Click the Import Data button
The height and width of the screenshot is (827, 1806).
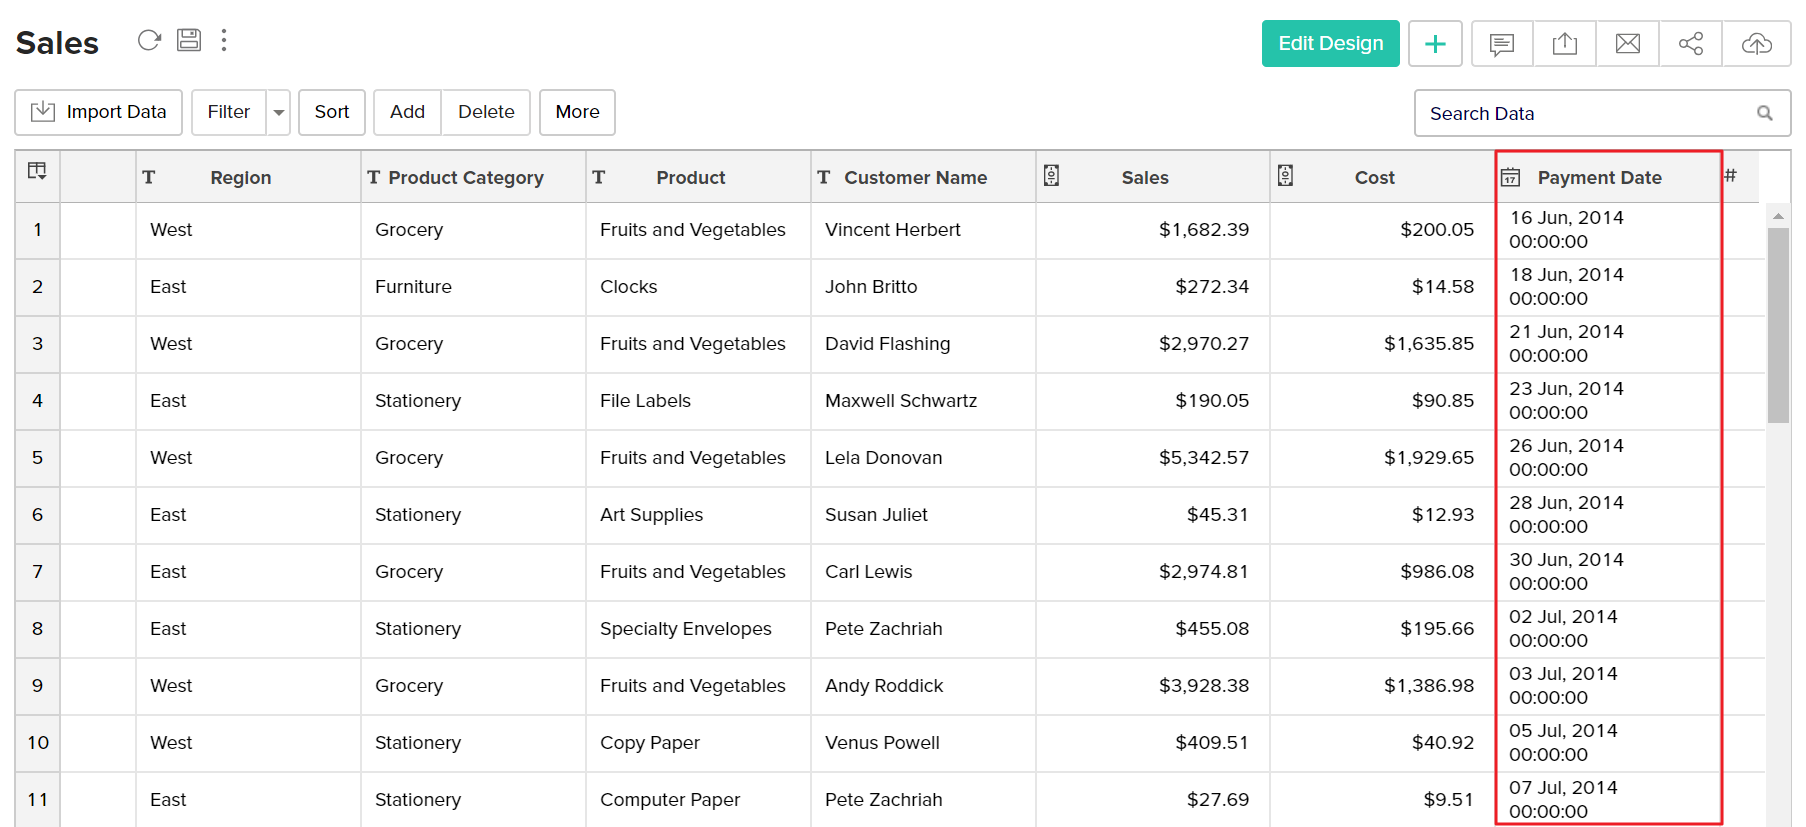(x=98, y=112)
